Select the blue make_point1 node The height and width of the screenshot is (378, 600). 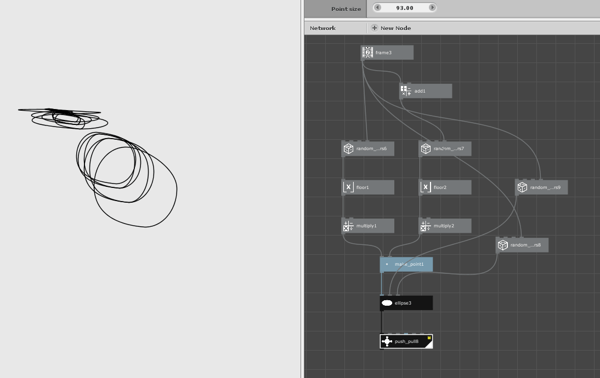pyautogui.click(x=406, y=264)
